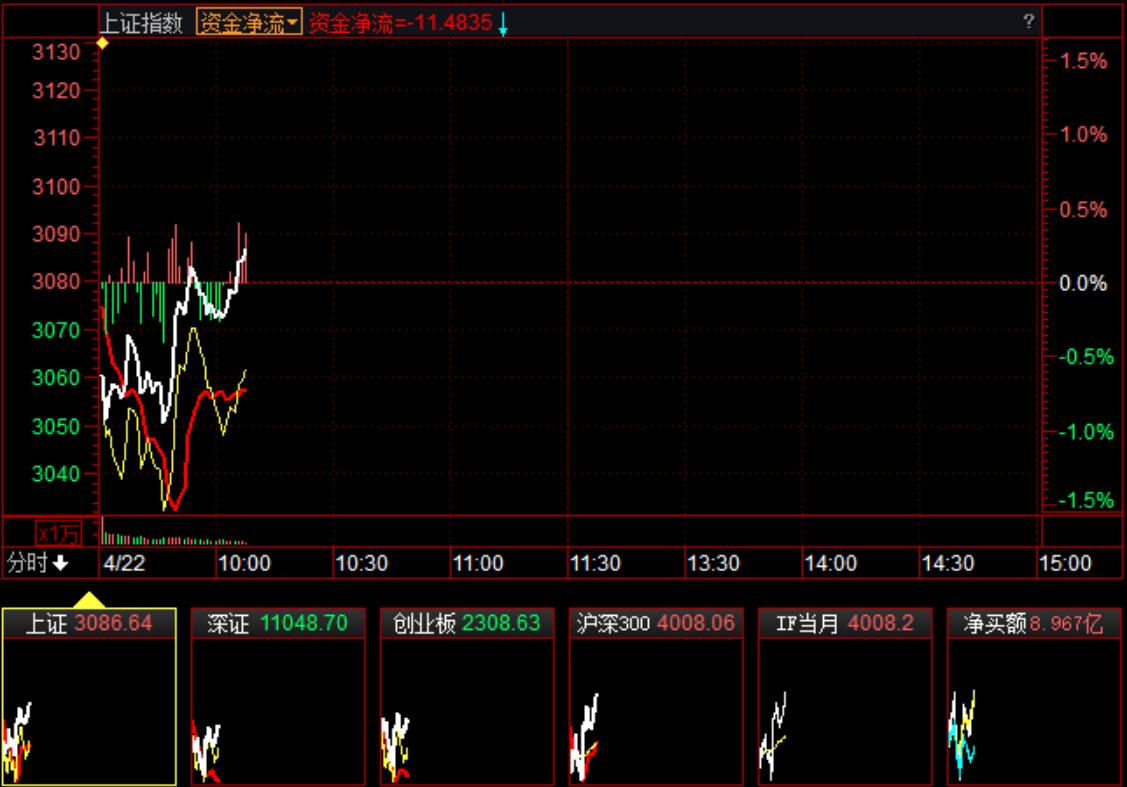Switch to the 深证 11048.70 tab

[277, 624]
